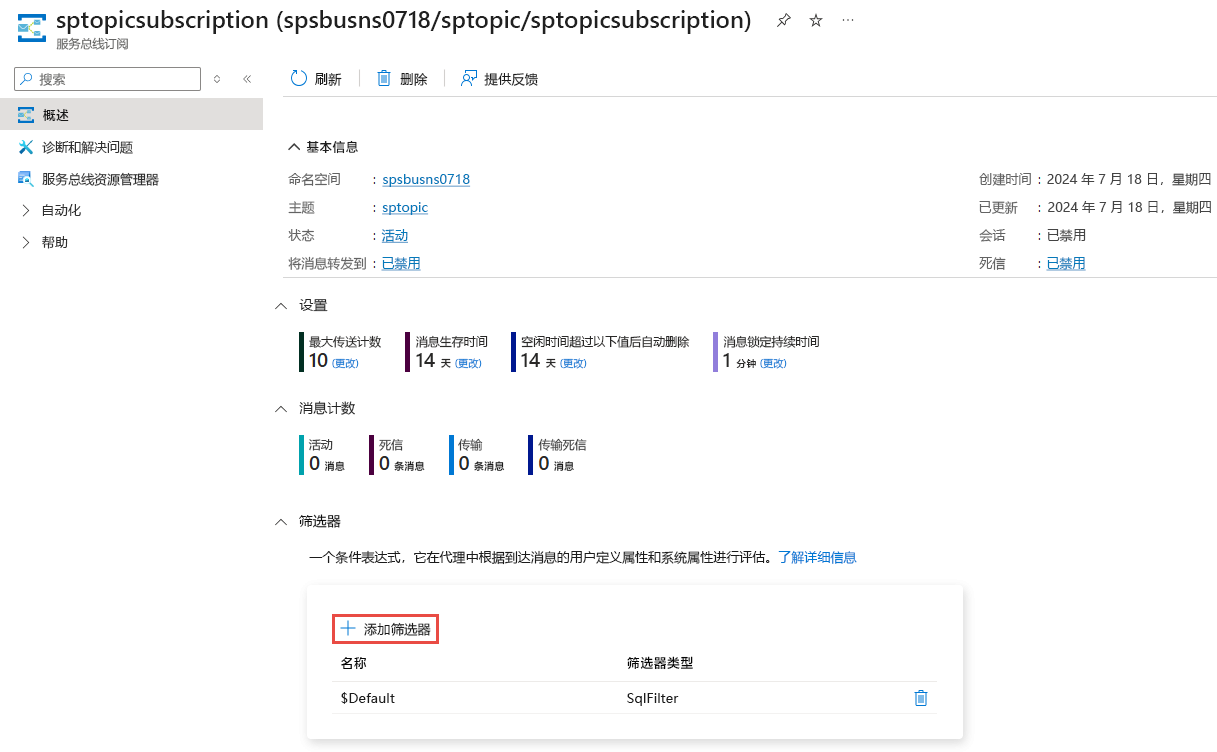Click the 诊断和解决问题 wrench icon
This screenshot has width=1217, height=752.
pos(26,147)
